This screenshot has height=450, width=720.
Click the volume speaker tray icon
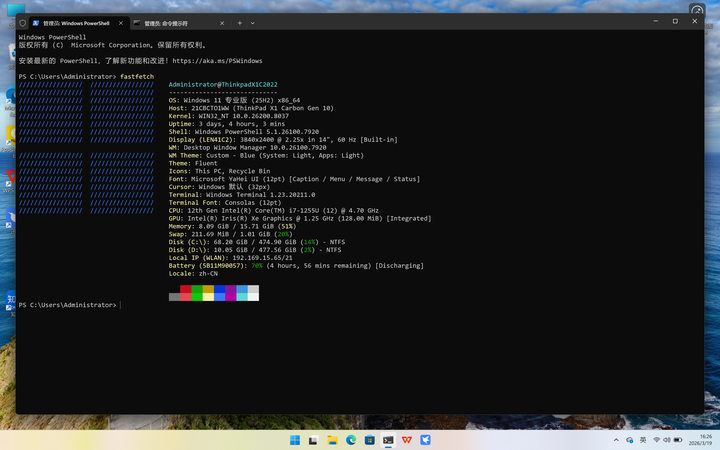coord(667,440)
